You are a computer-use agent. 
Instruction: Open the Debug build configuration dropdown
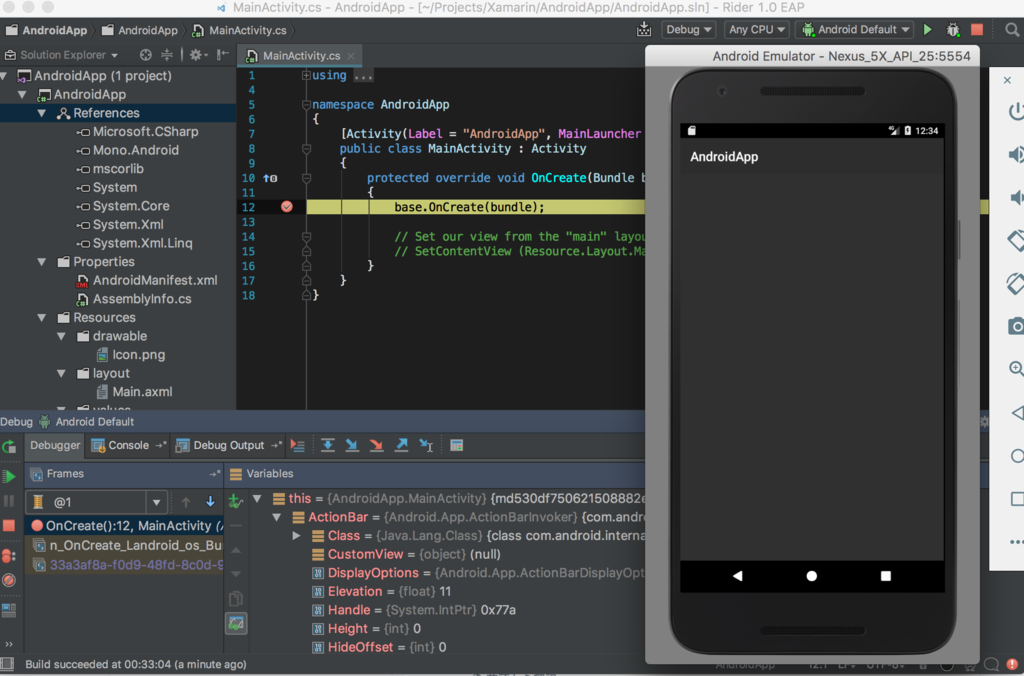point(689,29)
